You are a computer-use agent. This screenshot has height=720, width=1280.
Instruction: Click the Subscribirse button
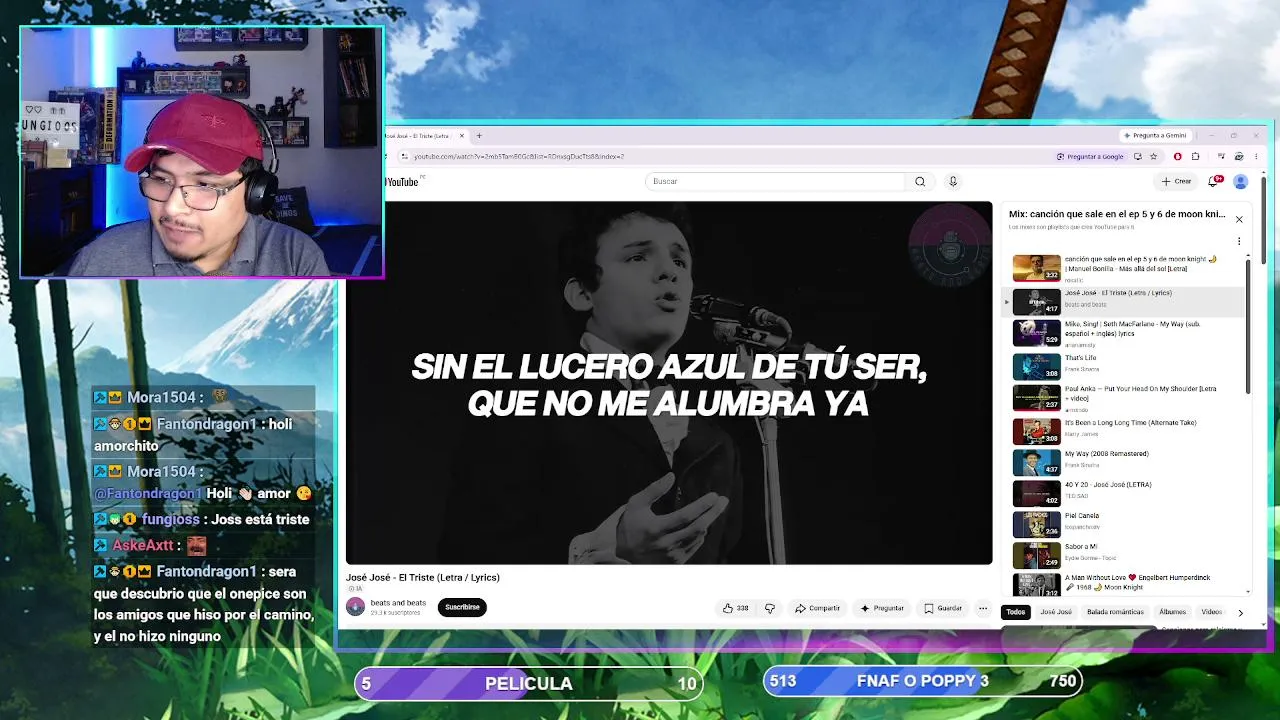[462, 607]
